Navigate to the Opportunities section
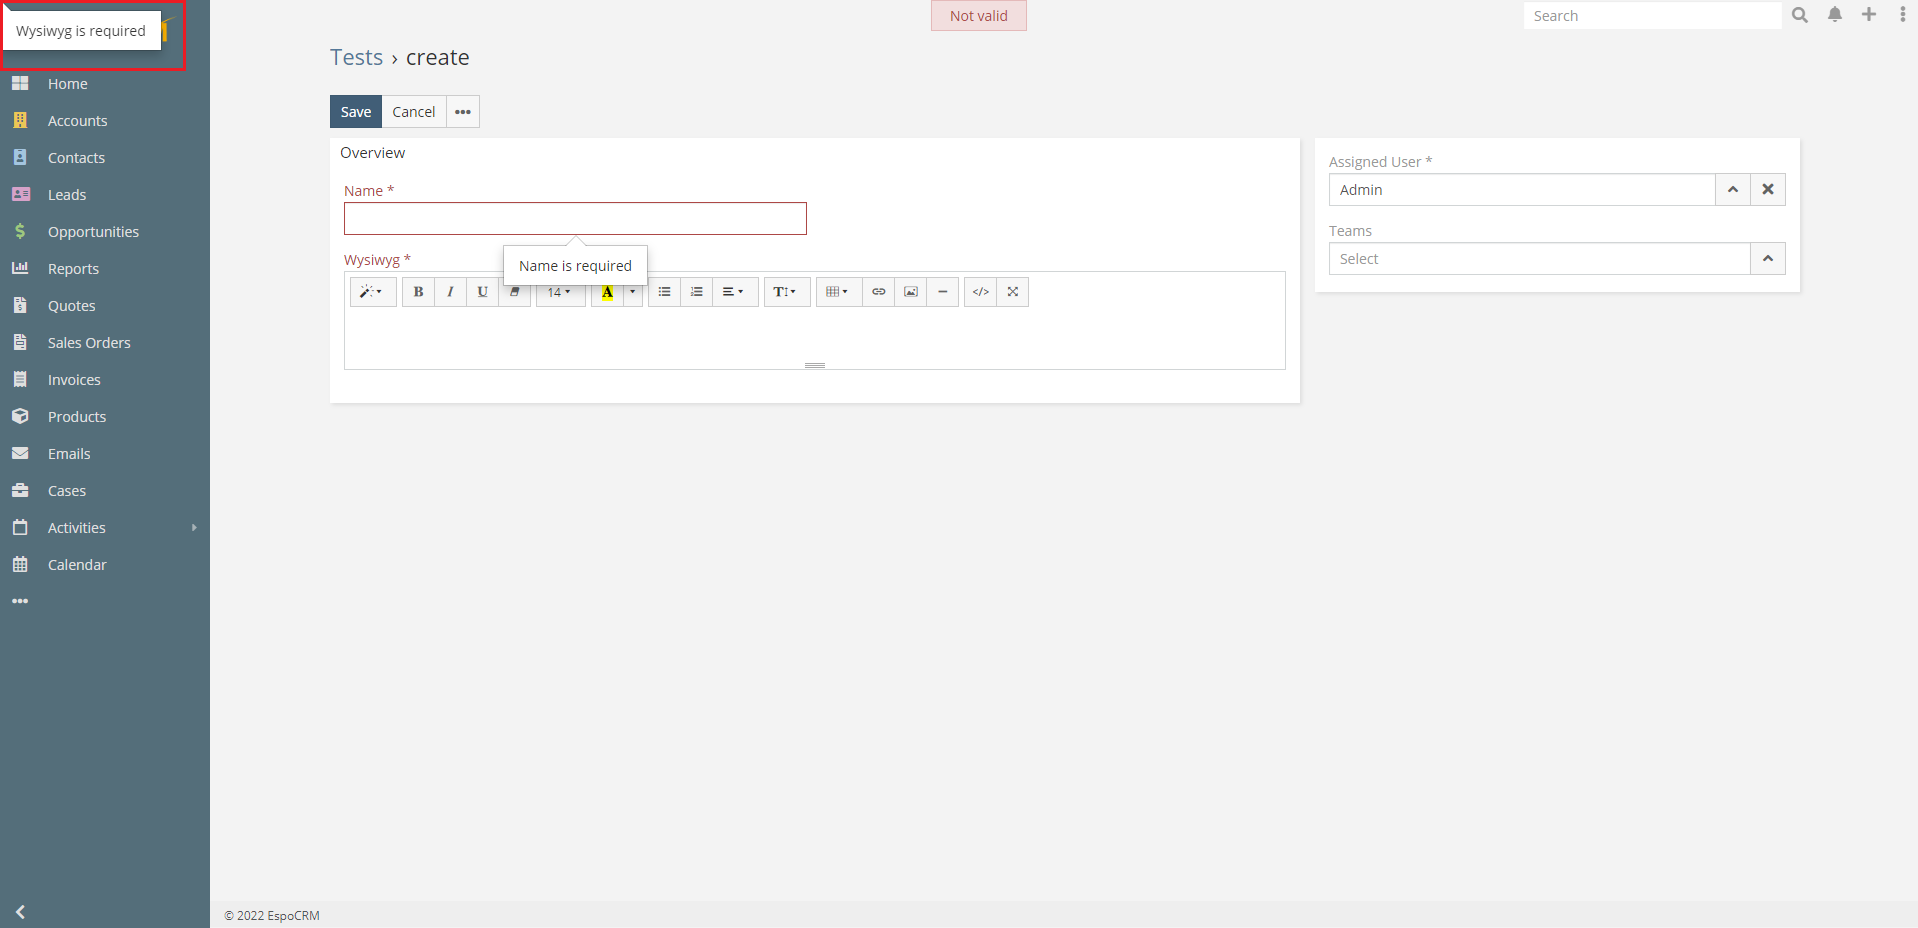The width and height of the screenshot is (1918, 928). click(x=93, y=231)
